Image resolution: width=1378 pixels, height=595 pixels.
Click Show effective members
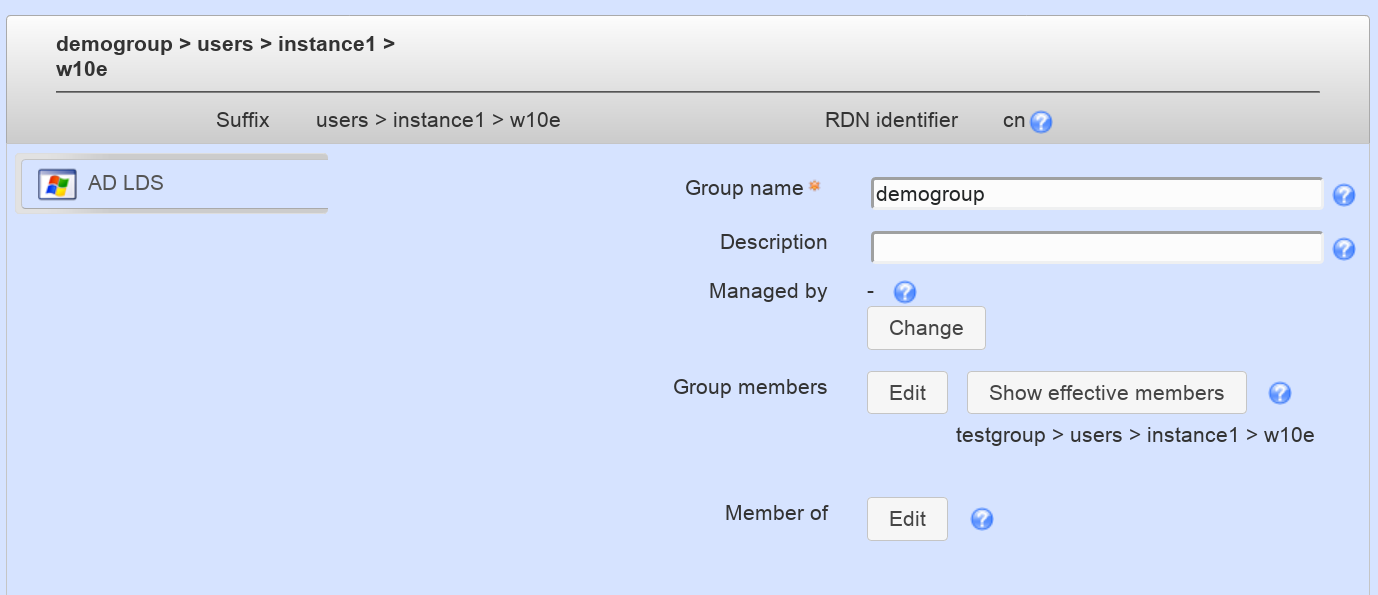pos(1106,393)
